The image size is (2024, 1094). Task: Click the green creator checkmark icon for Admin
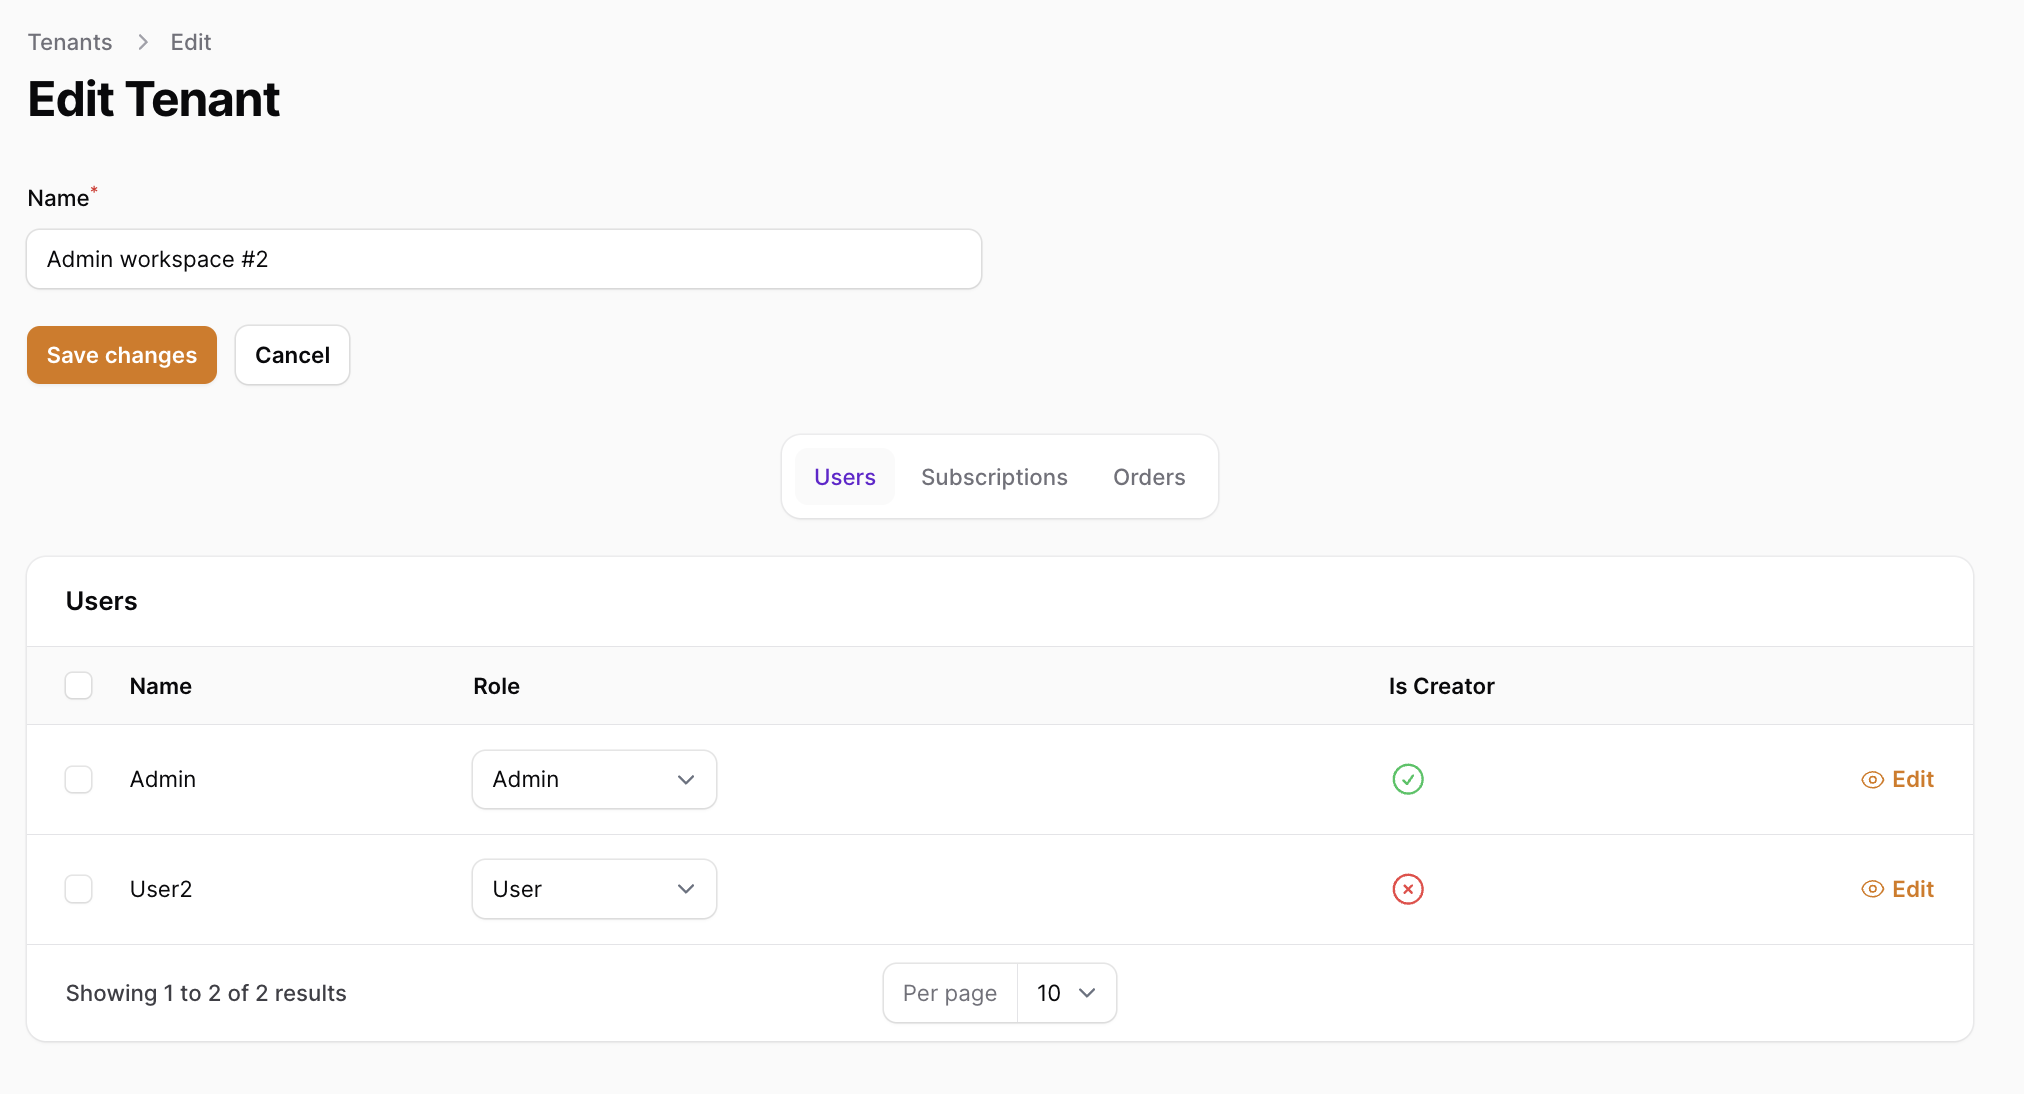(x=1407, y=779)
